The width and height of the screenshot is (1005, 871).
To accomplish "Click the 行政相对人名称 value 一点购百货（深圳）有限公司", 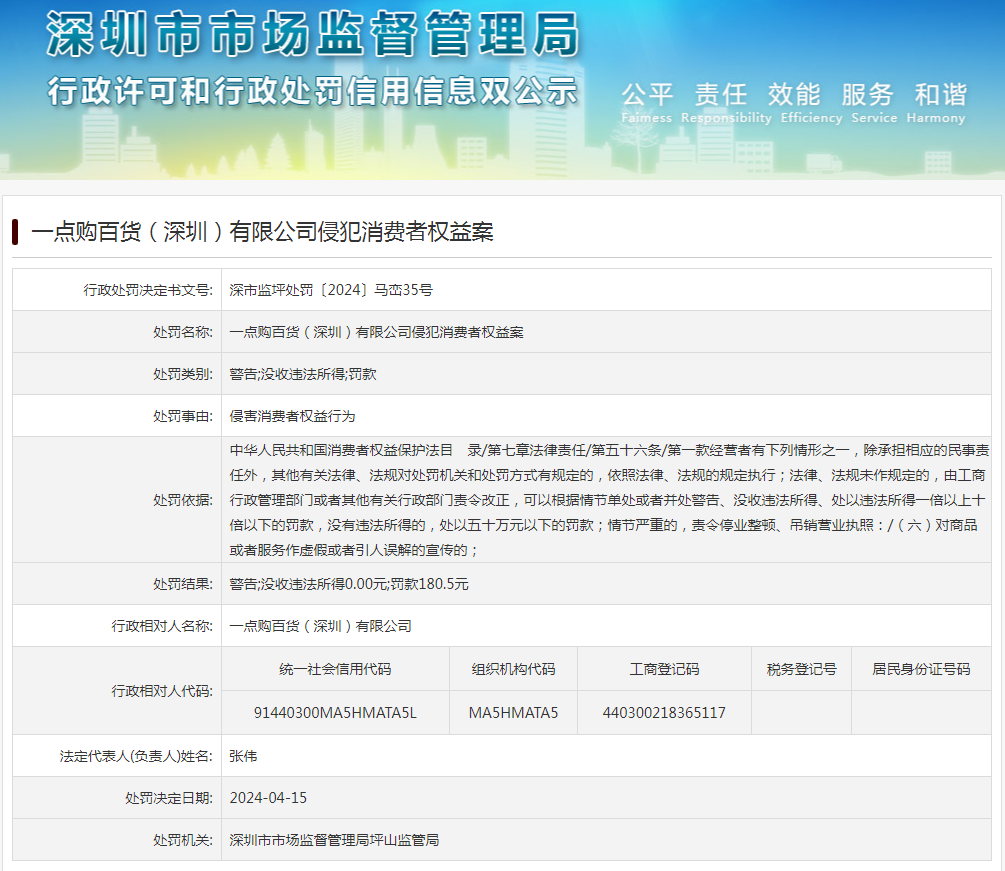I will click(x=320, y=626).
